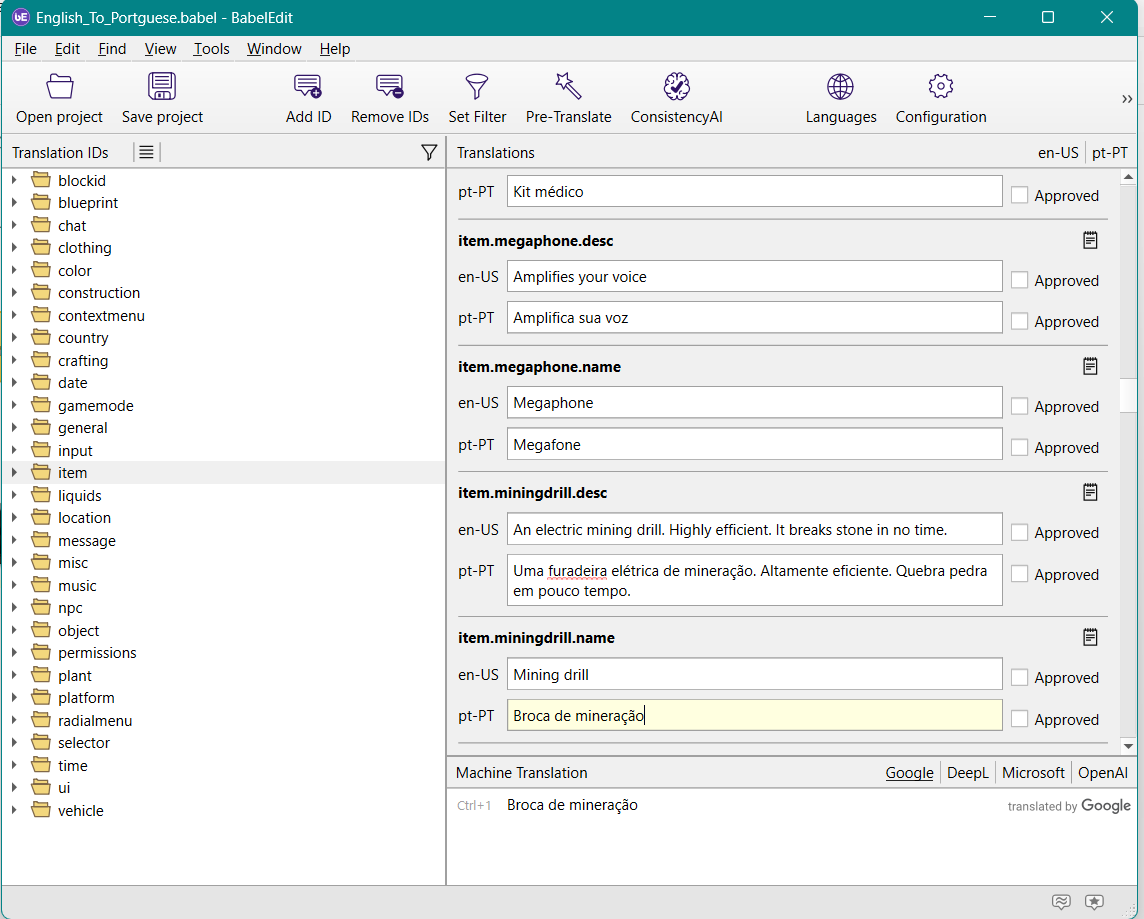Click the vertical scrollbar thumb in Translations

(x=1128, y=395)
